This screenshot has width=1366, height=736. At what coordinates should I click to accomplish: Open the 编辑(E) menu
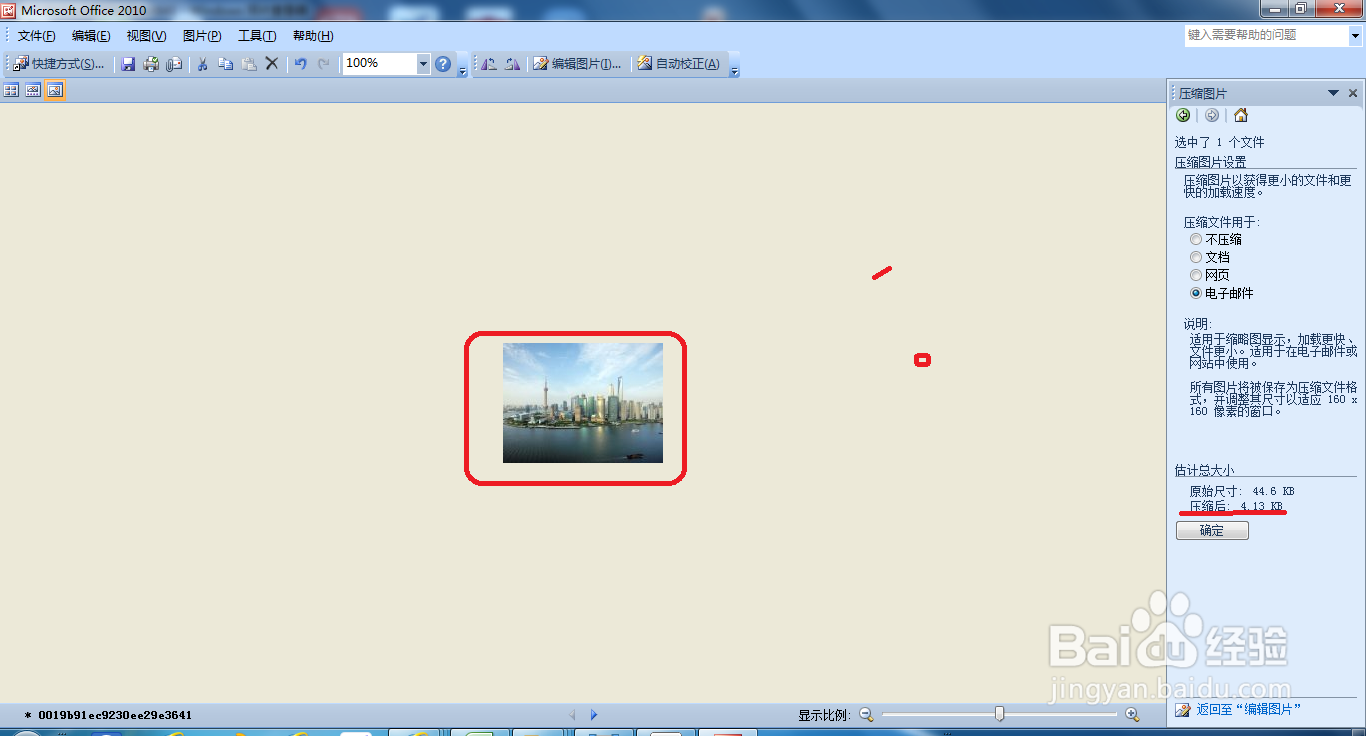click(x=91, y=36)
